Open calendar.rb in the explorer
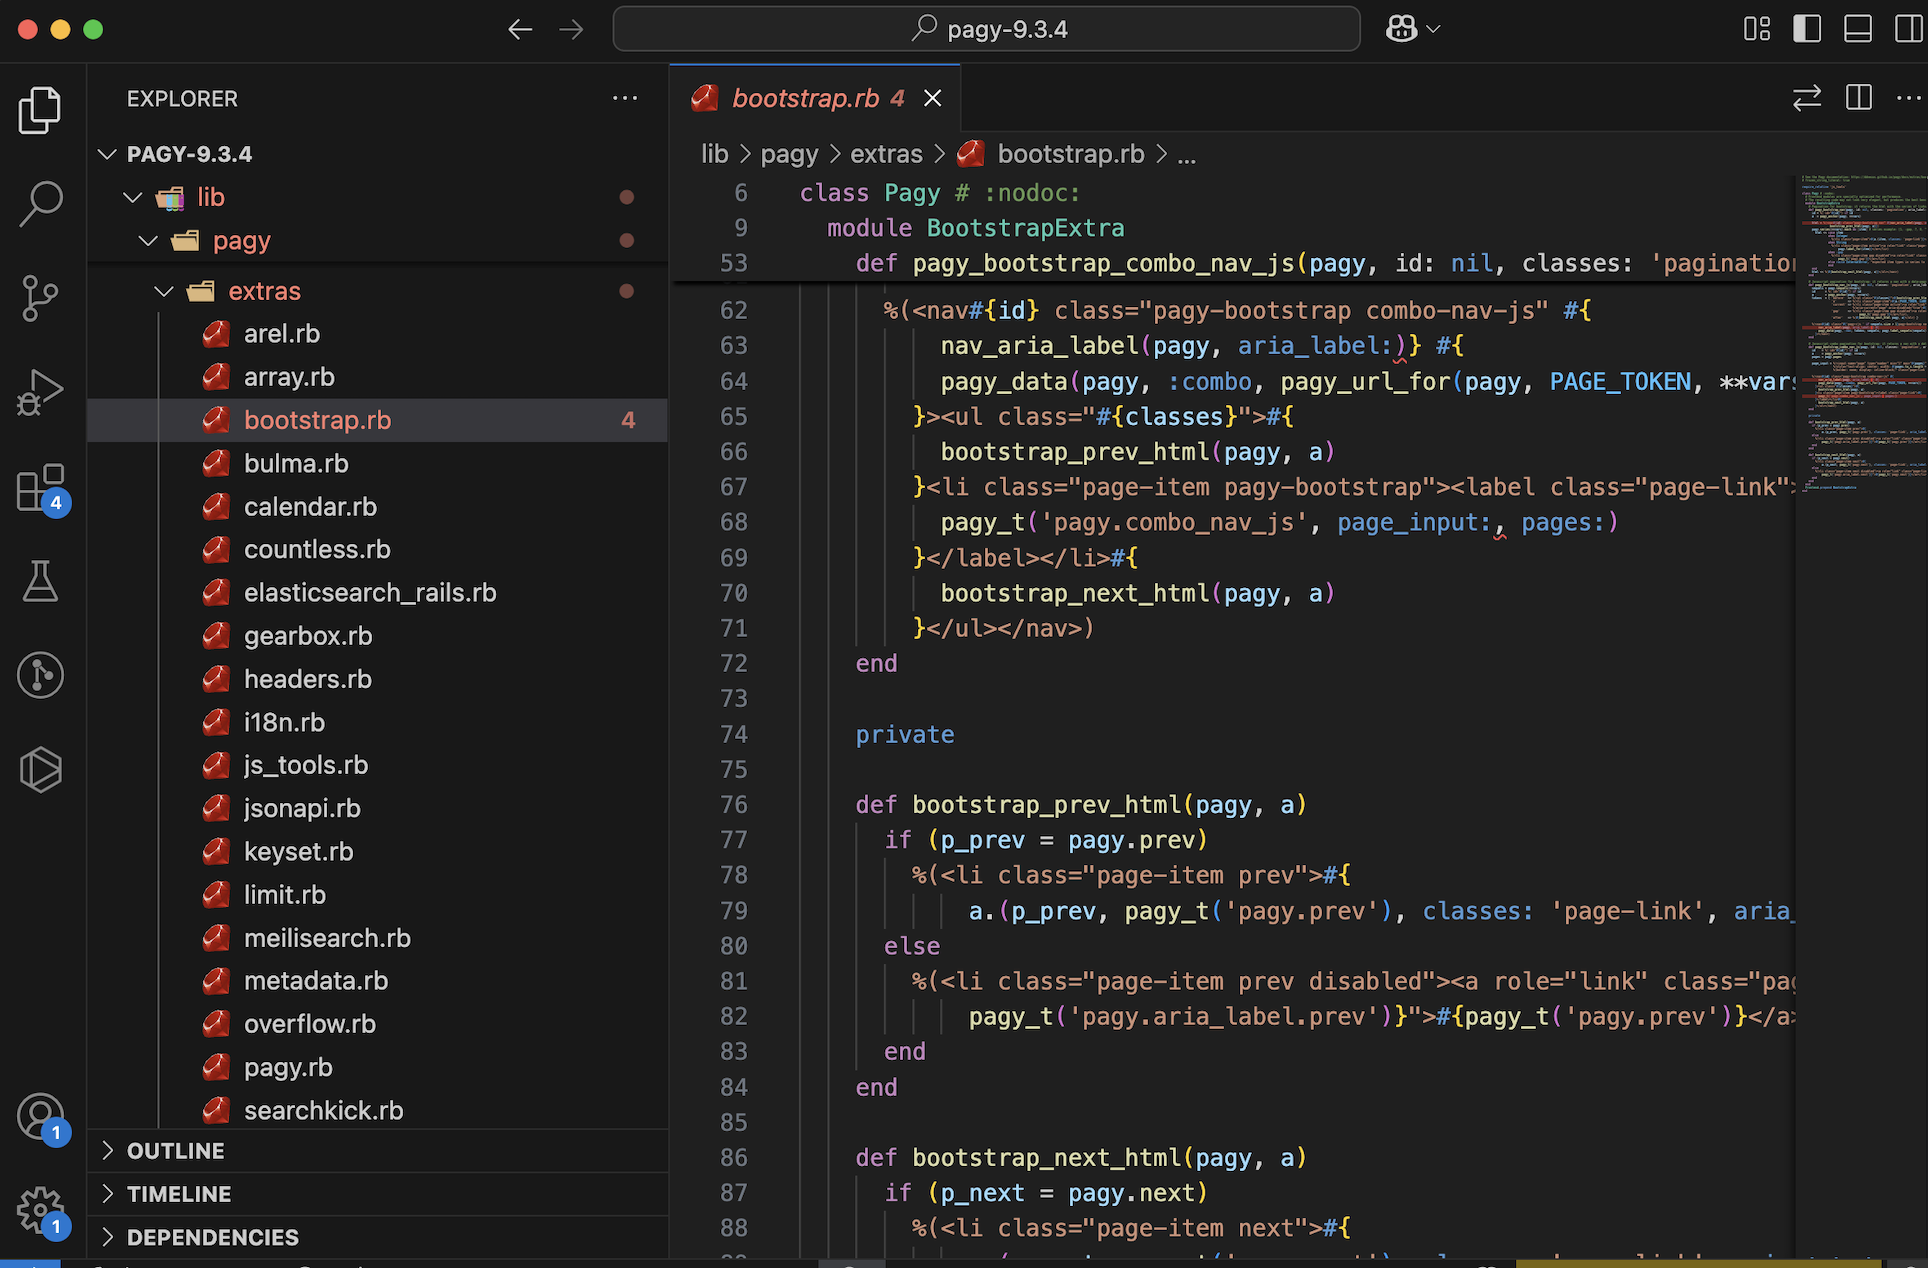 (x=310, y=507)
